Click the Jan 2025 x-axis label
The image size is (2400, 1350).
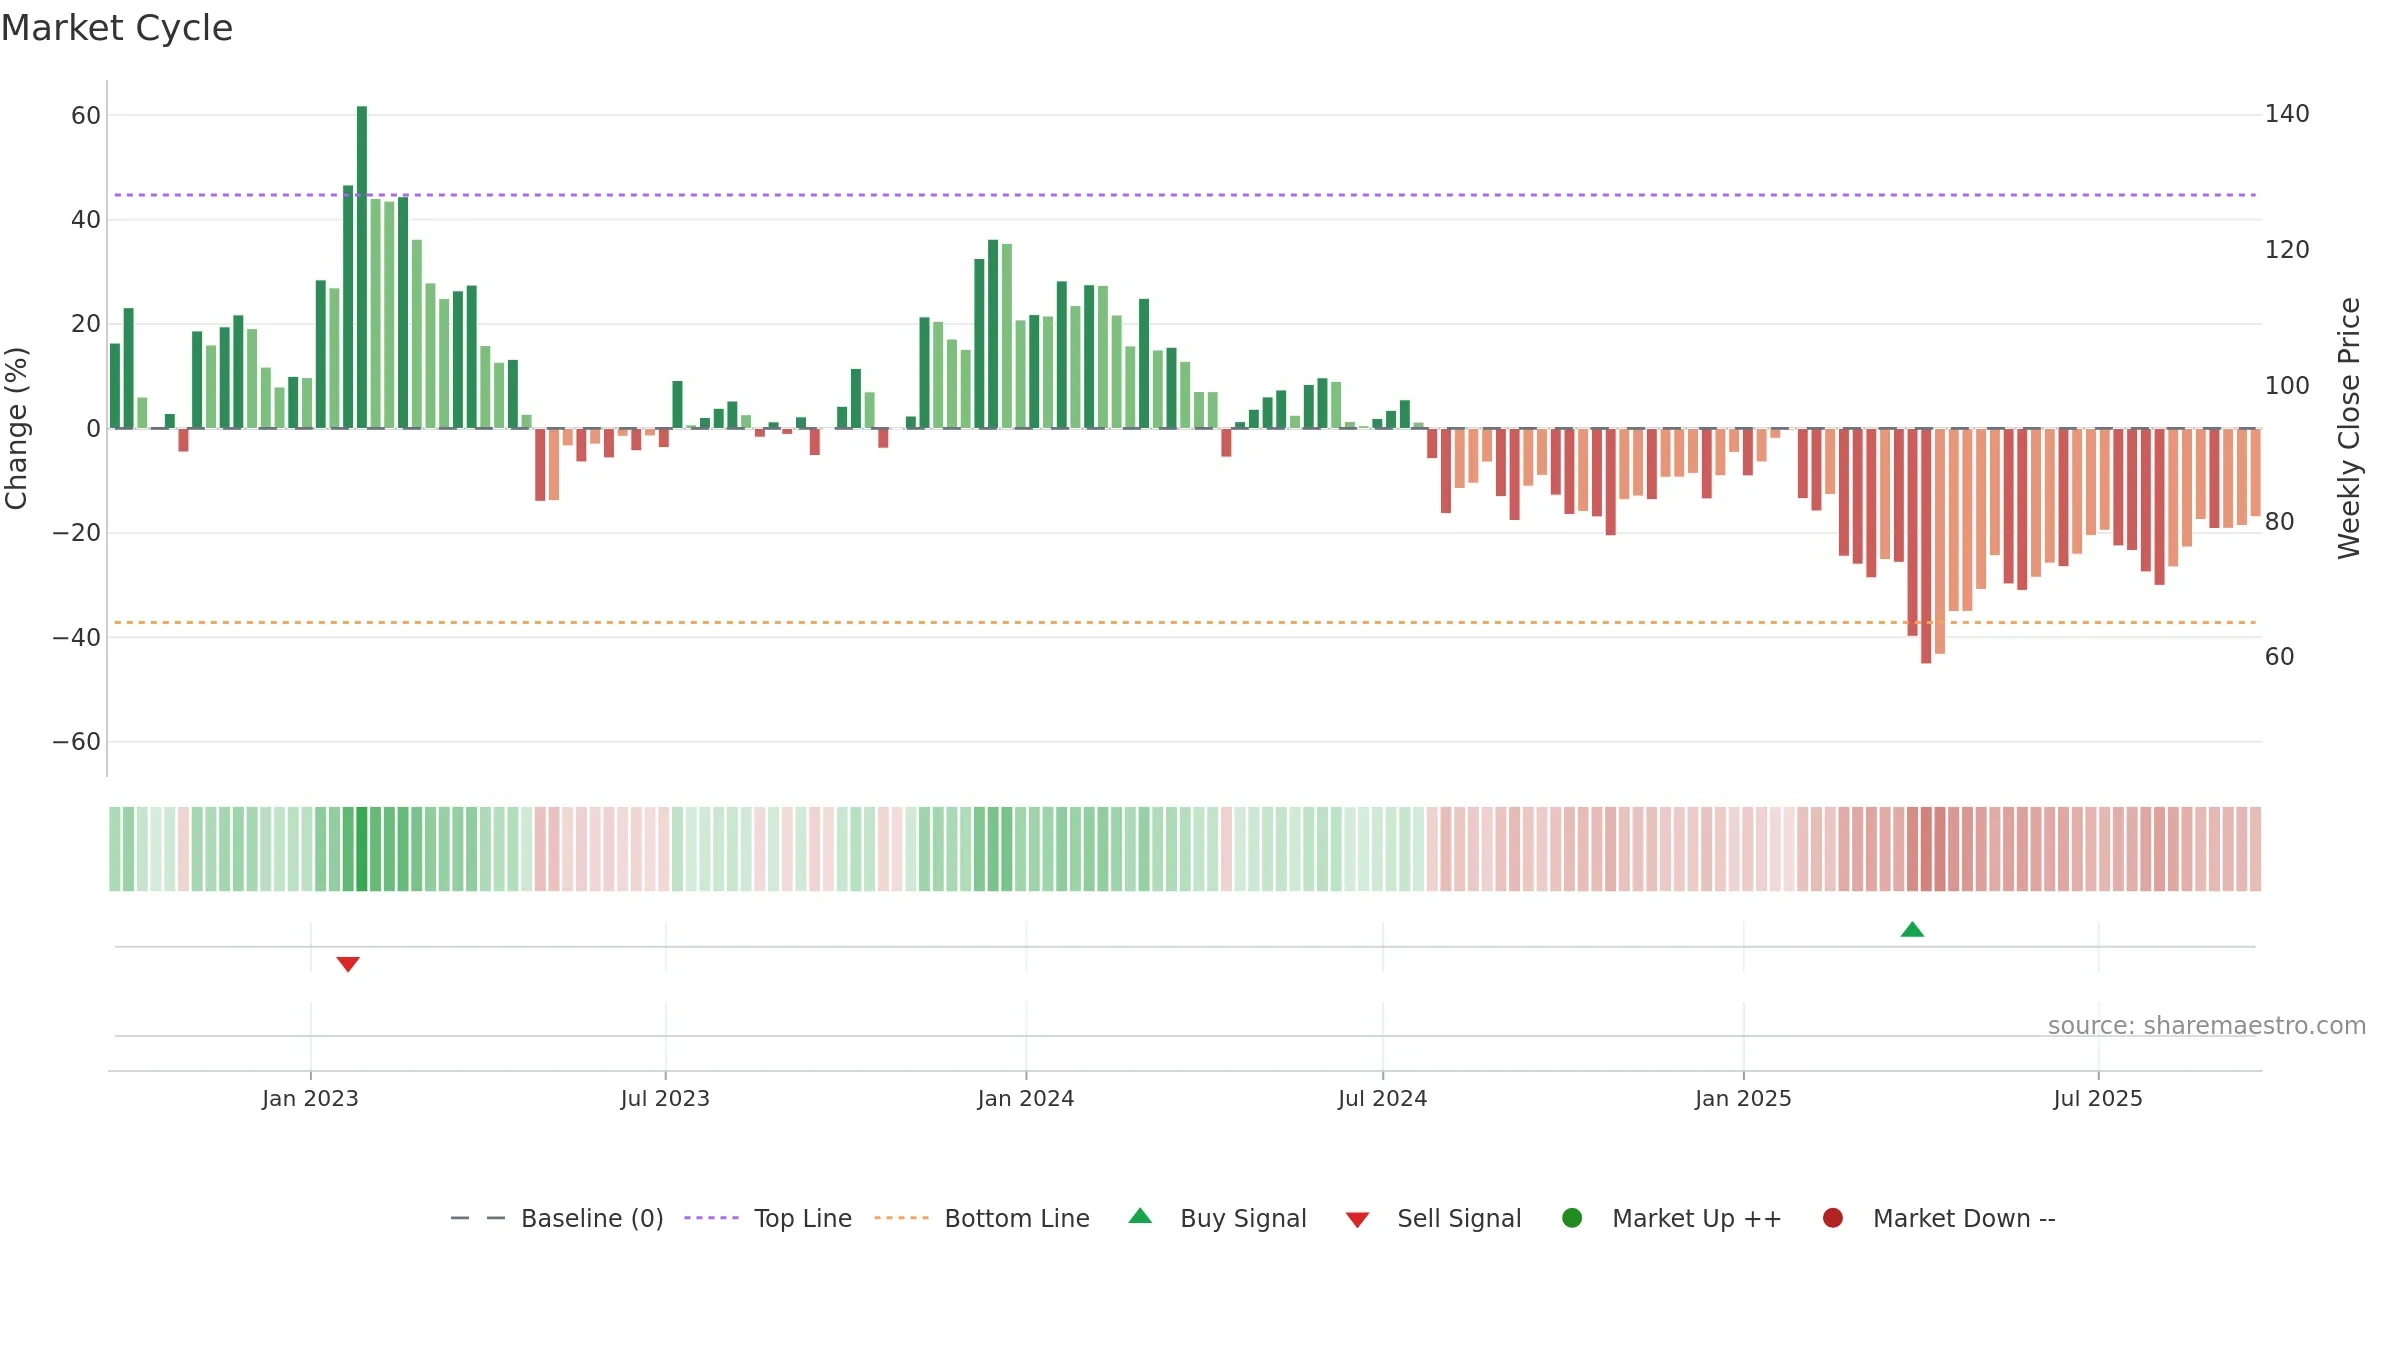point(1743,1098)
